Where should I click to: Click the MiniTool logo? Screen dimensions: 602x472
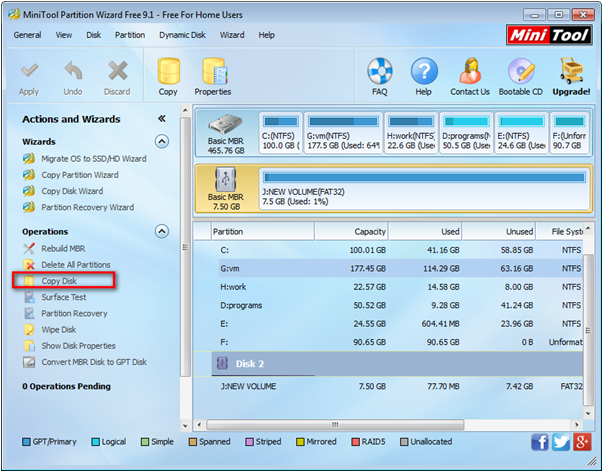pyautogui.click(x=549, y=35)
